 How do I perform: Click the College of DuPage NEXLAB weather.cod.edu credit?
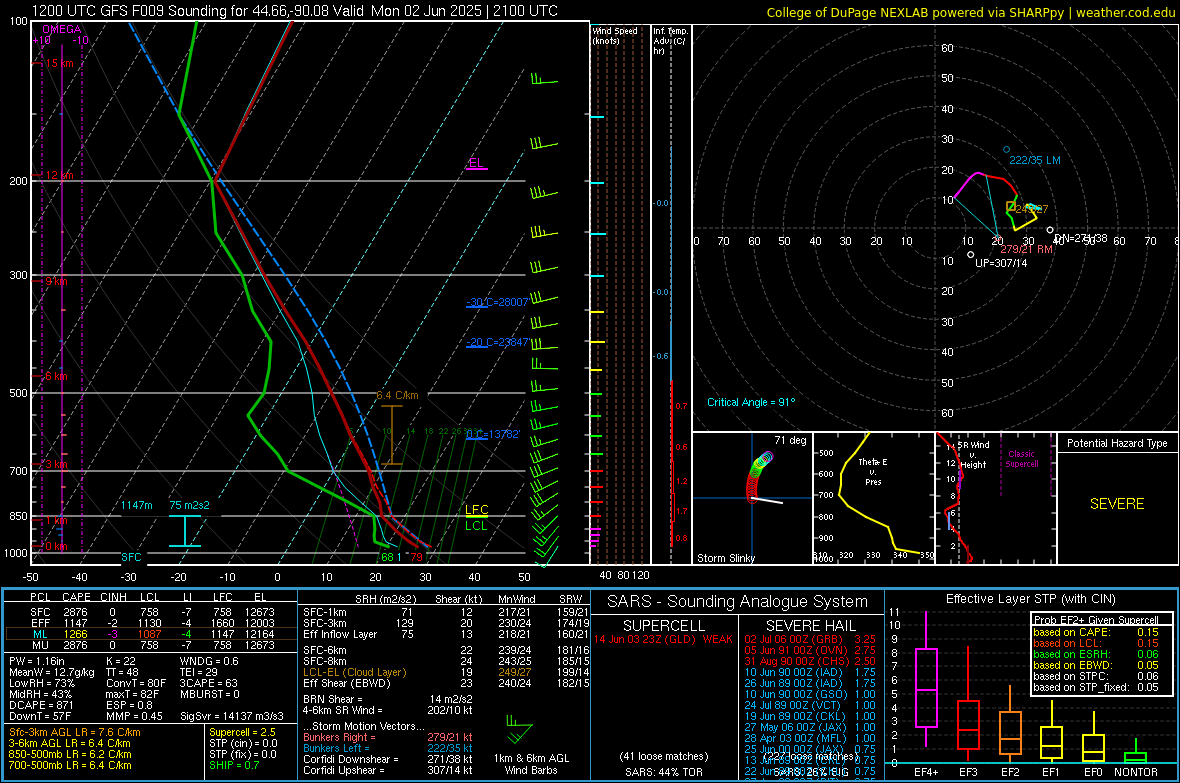(971, 12)
